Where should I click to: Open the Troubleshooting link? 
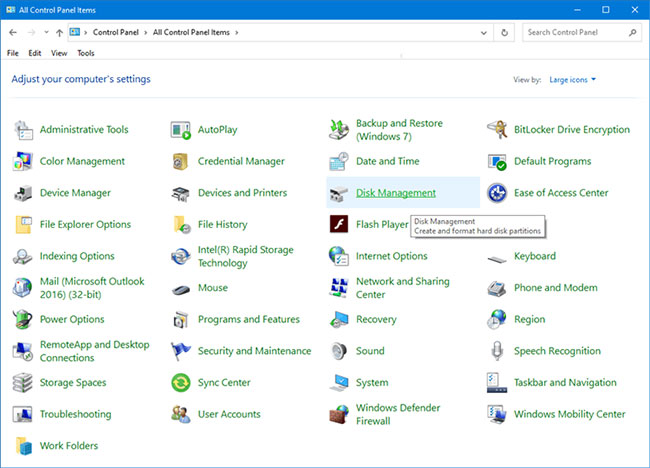pyautogui.click(x=75, y=414)
